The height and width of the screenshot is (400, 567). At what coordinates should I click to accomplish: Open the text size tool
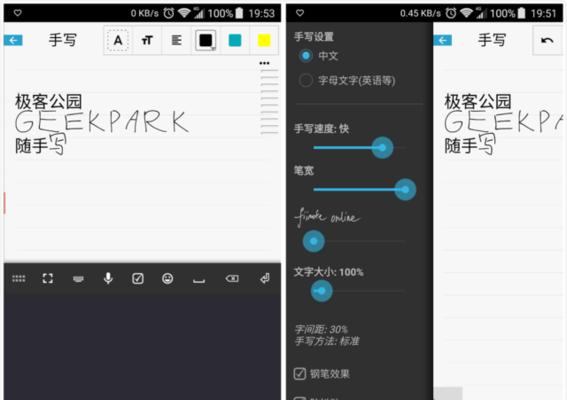147,40
